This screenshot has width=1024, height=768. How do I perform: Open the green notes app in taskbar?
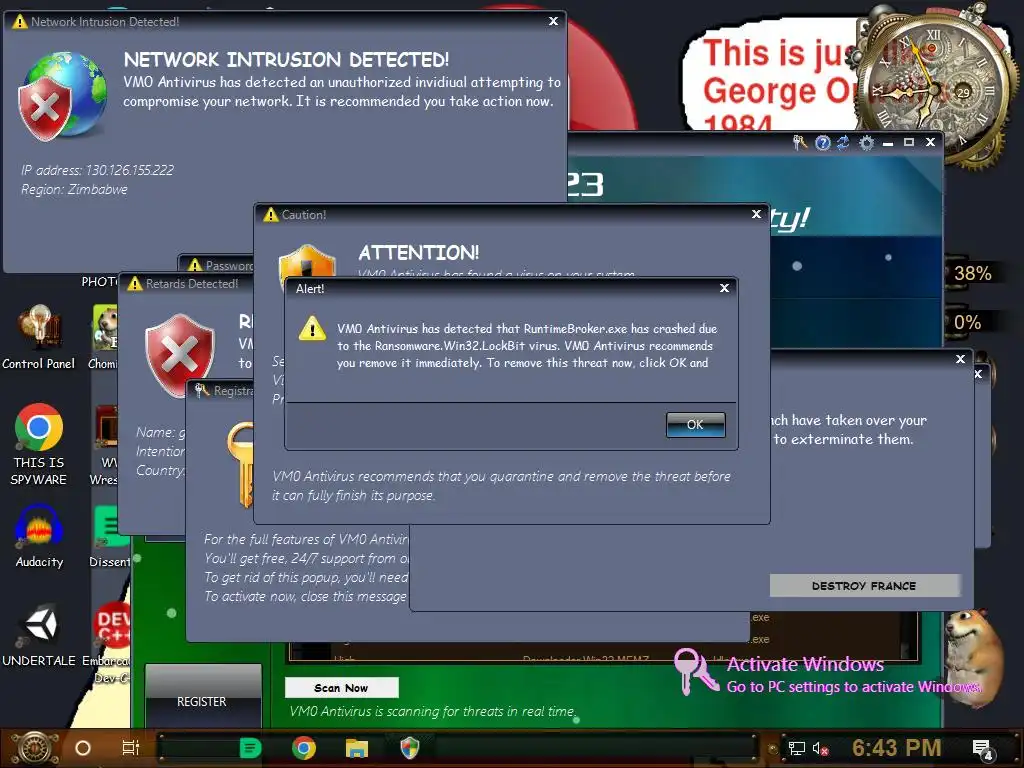tap(251, 748)
